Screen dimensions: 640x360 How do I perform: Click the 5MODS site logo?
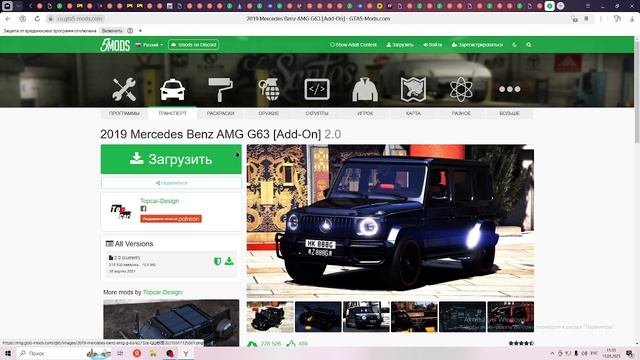click(115, 45)
